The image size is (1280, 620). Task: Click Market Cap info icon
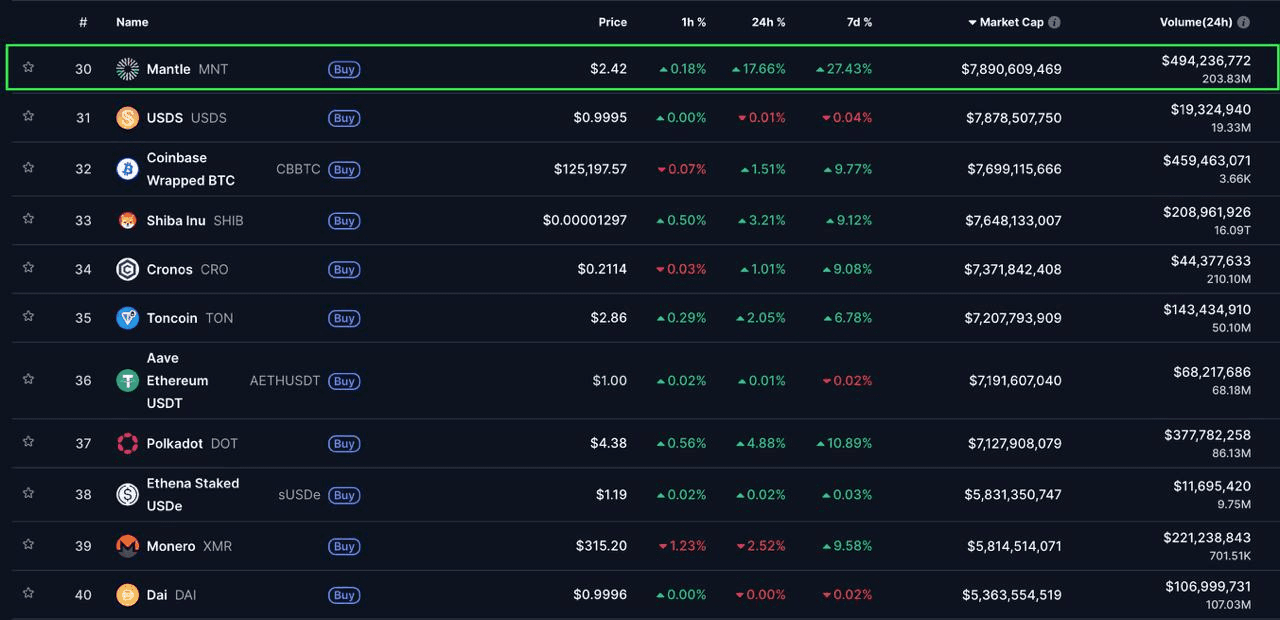[x=1054, y=22]
